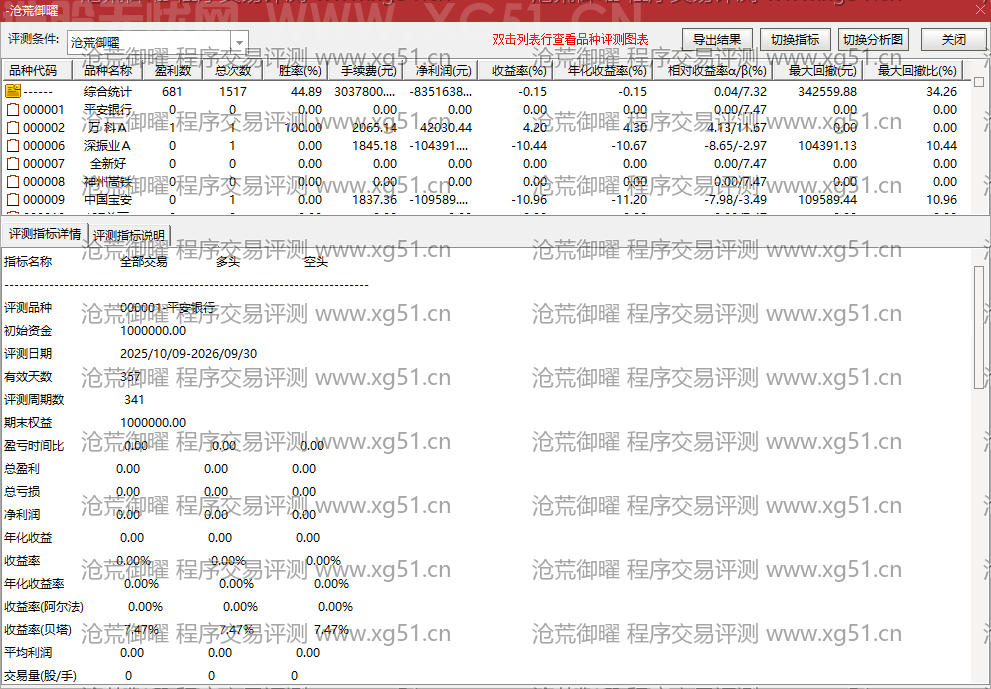The height and width of the screenshot is (689, 991).
Task: Sort by the 手续费(元) column header
Action: tap(366, 70)
